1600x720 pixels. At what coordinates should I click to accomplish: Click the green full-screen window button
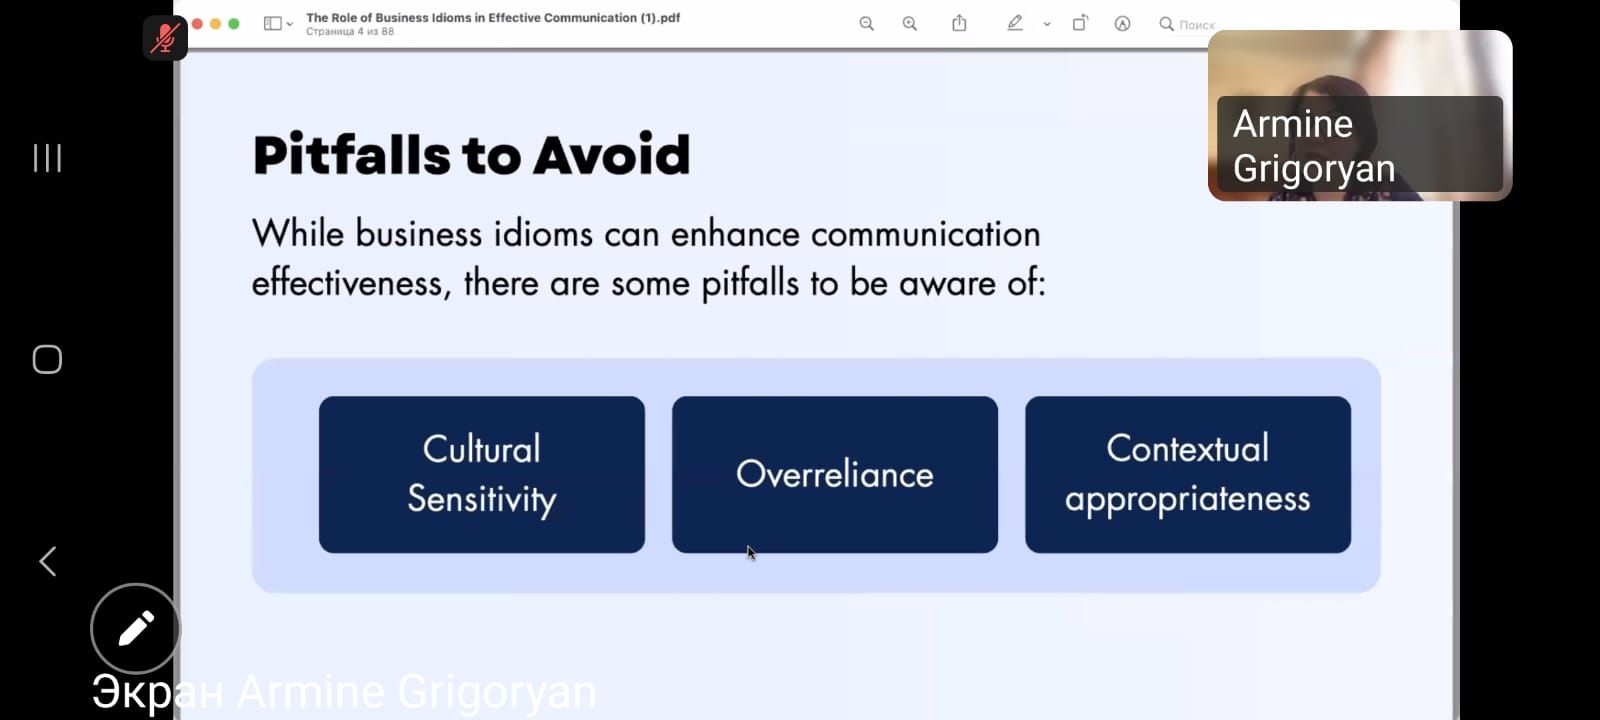pyautogui.click(x=234, y=24)
